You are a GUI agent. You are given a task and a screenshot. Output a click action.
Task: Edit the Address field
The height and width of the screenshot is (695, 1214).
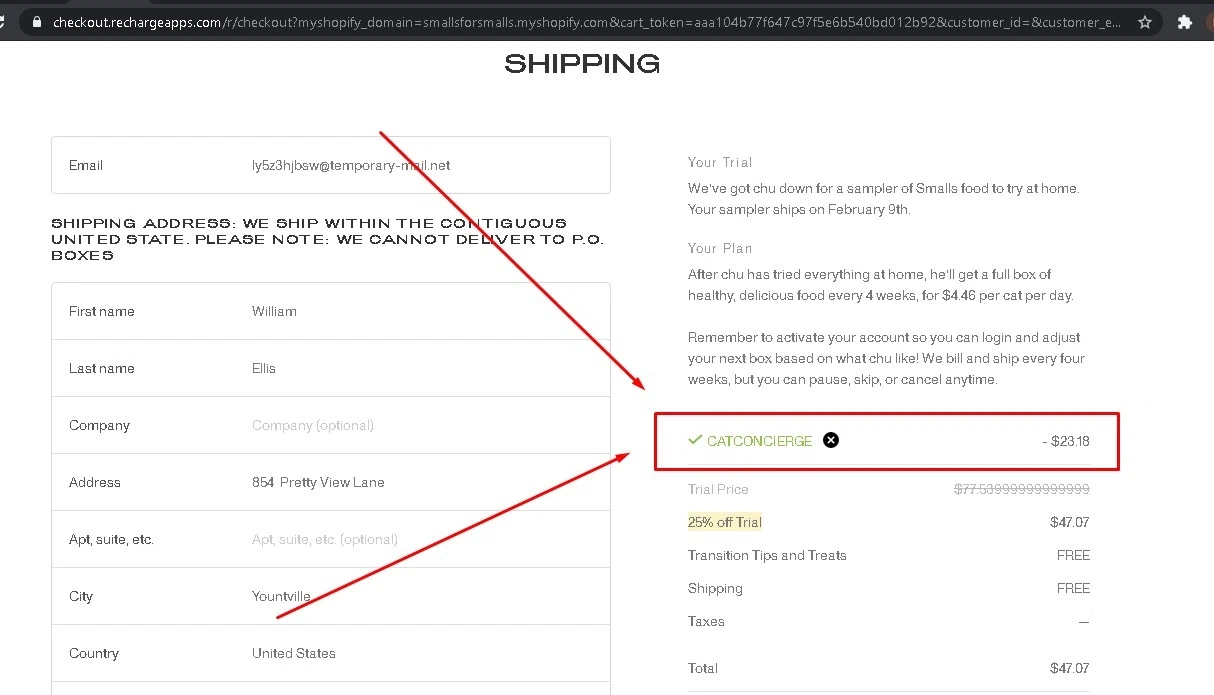tap(331, 482)
